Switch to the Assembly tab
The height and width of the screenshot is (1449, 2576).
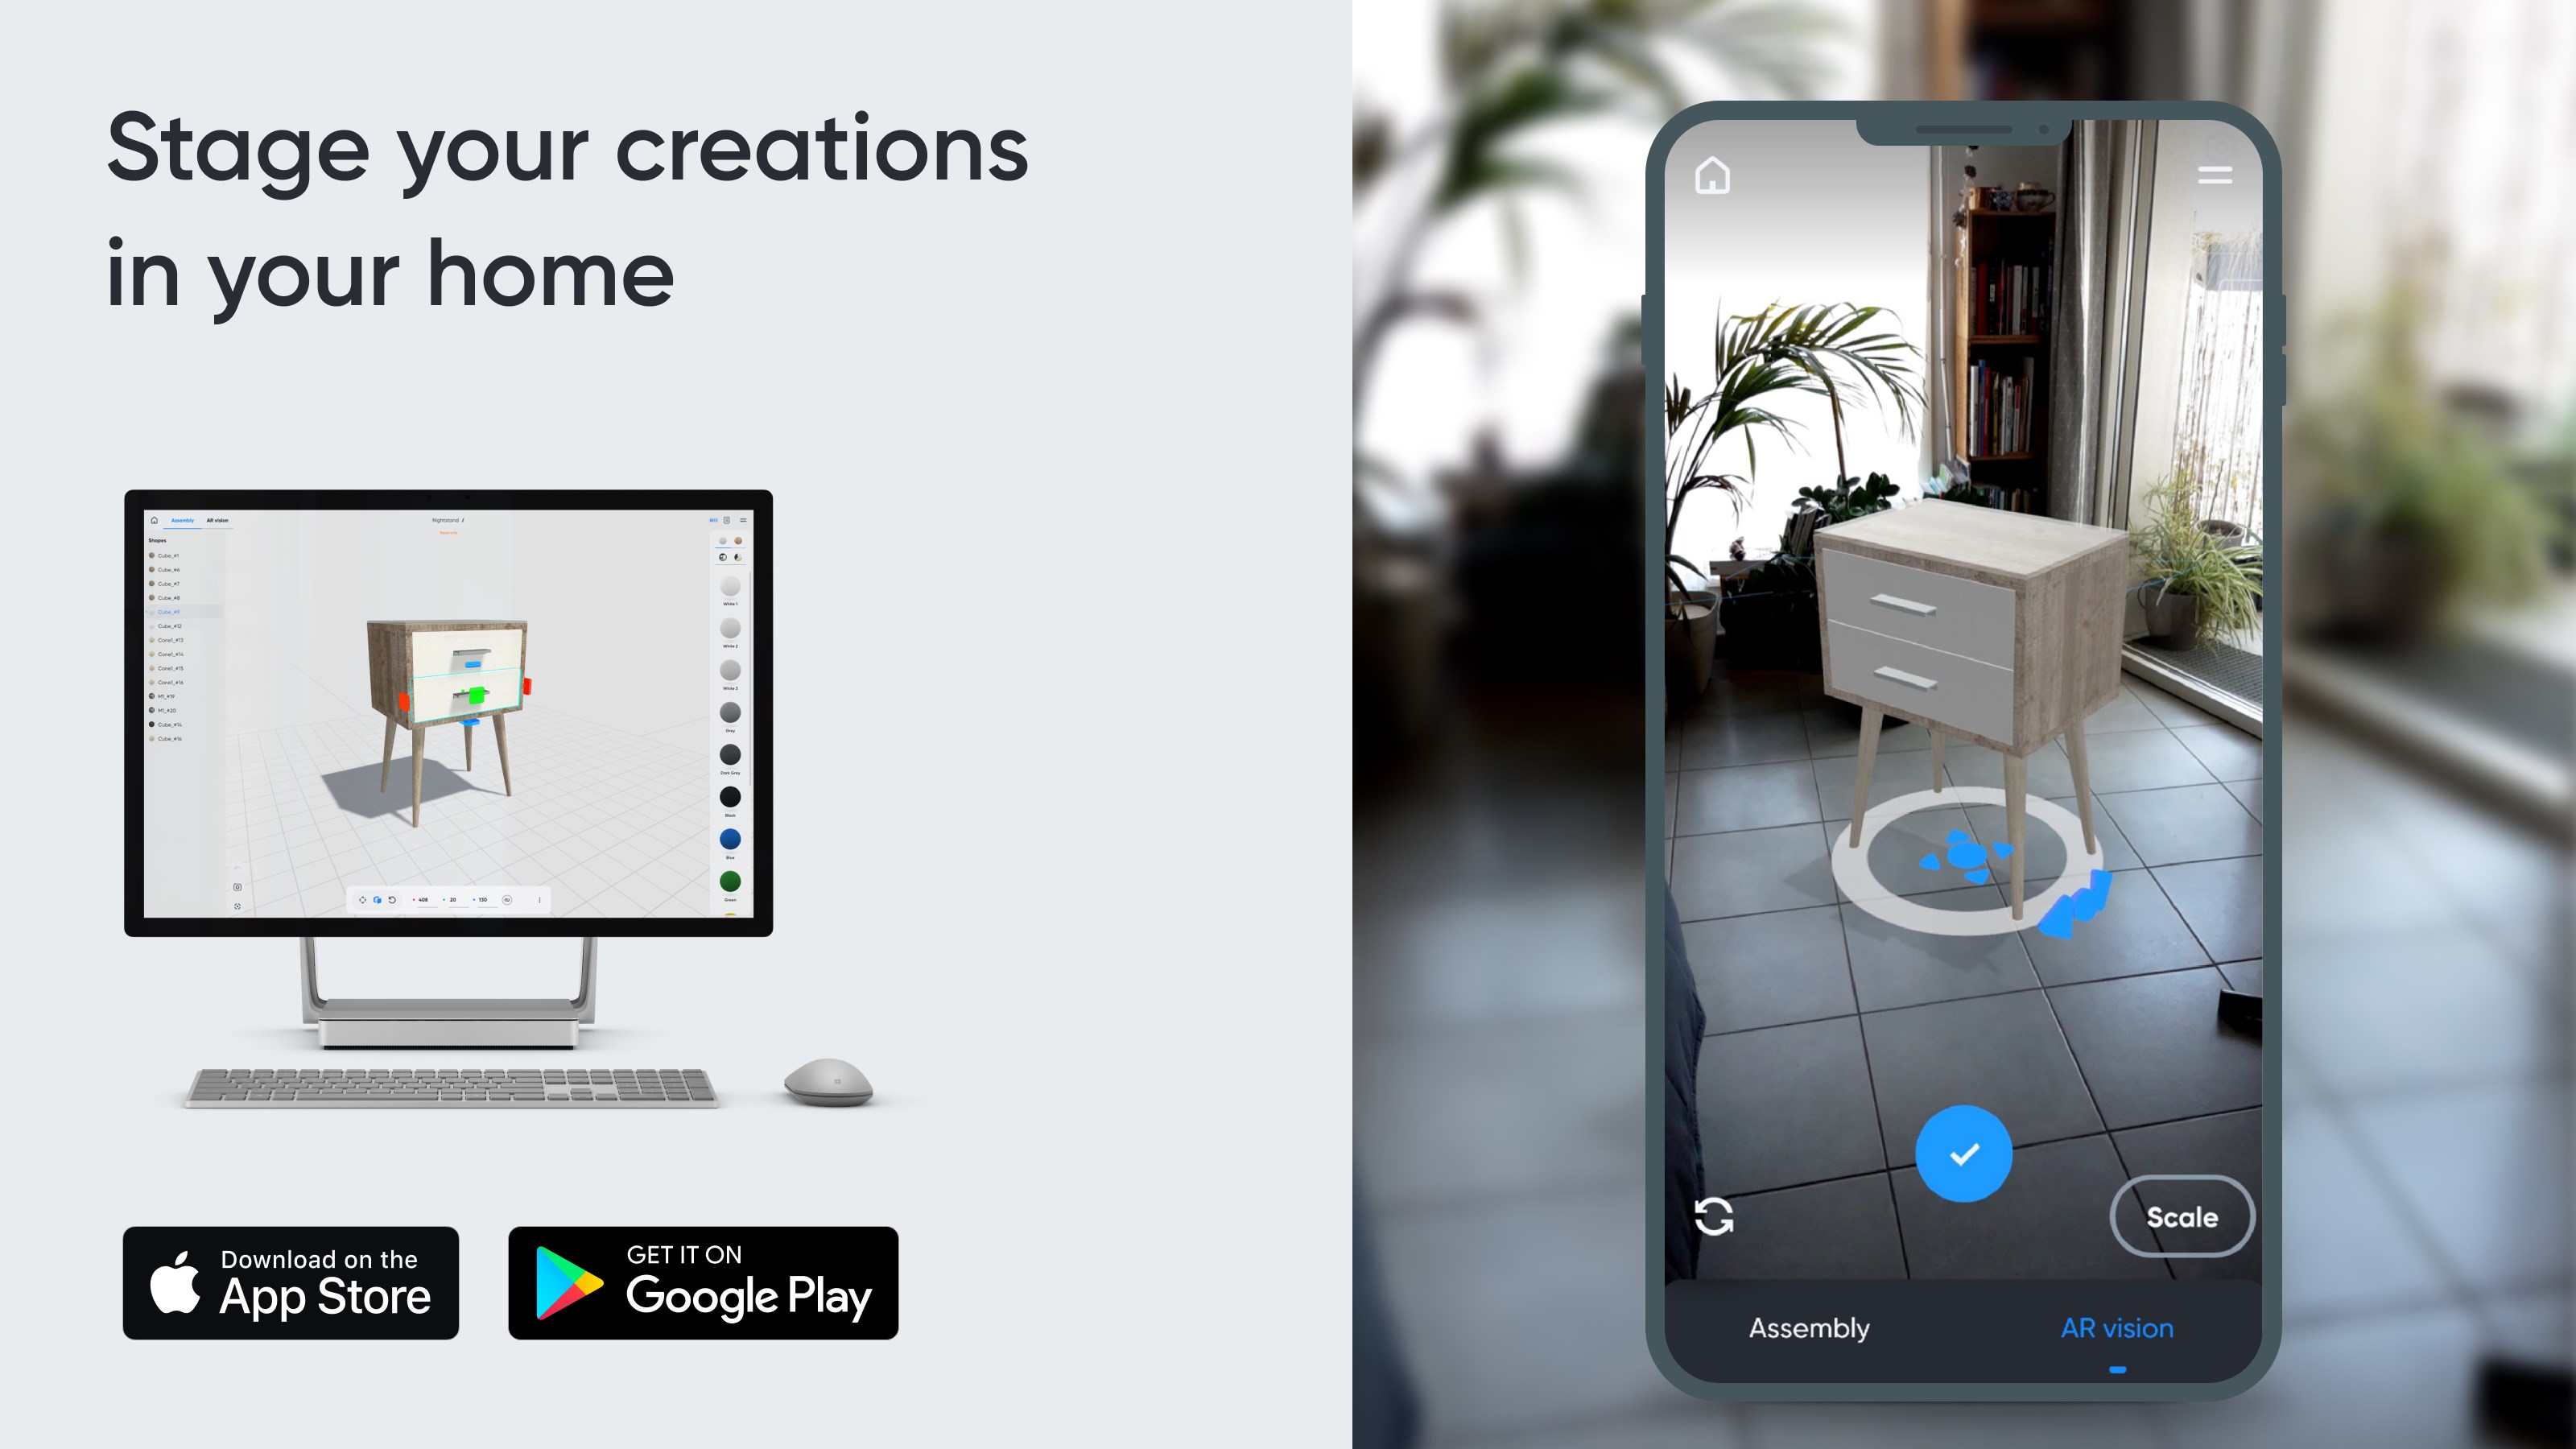[1808, 1327]
